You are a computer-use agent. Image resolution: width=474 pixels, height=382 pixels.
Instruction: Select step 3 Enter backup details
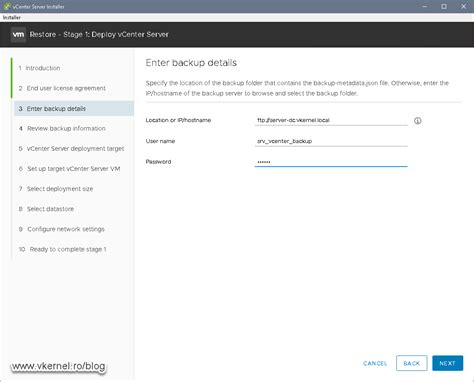pos(74,109)
